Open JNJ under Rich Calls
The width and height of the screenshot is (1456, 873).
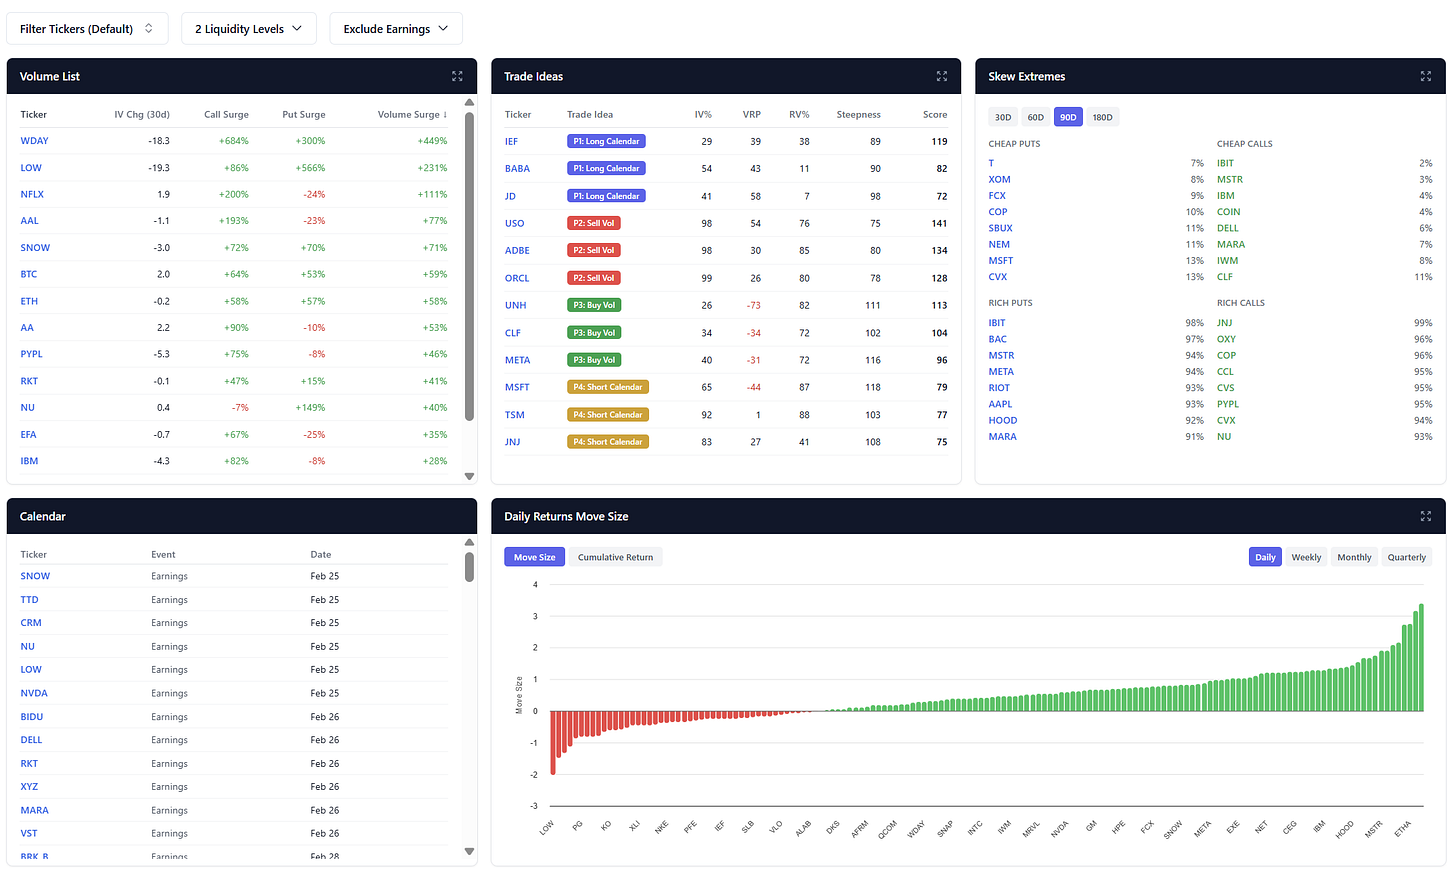(x=1225, y=323)
